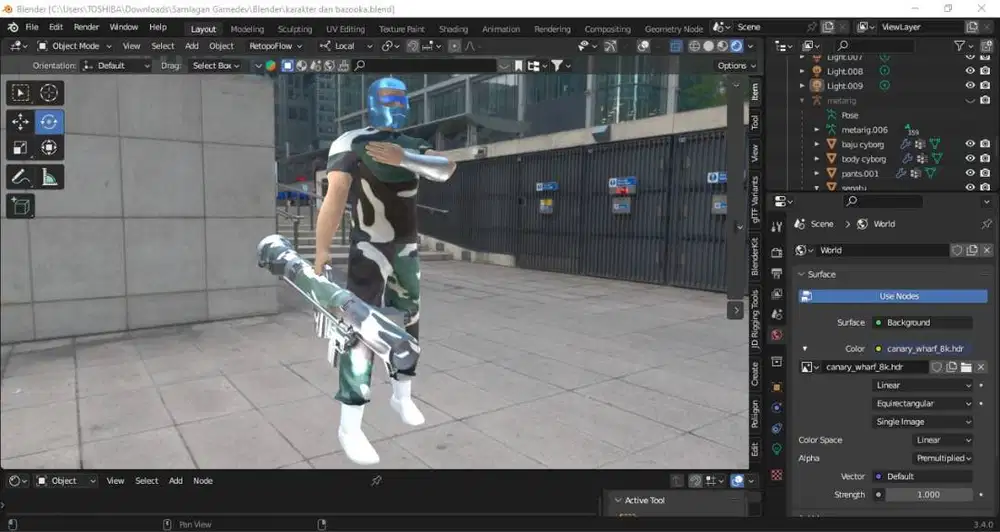Expand the pants.001 tree item

click(817, 174)
